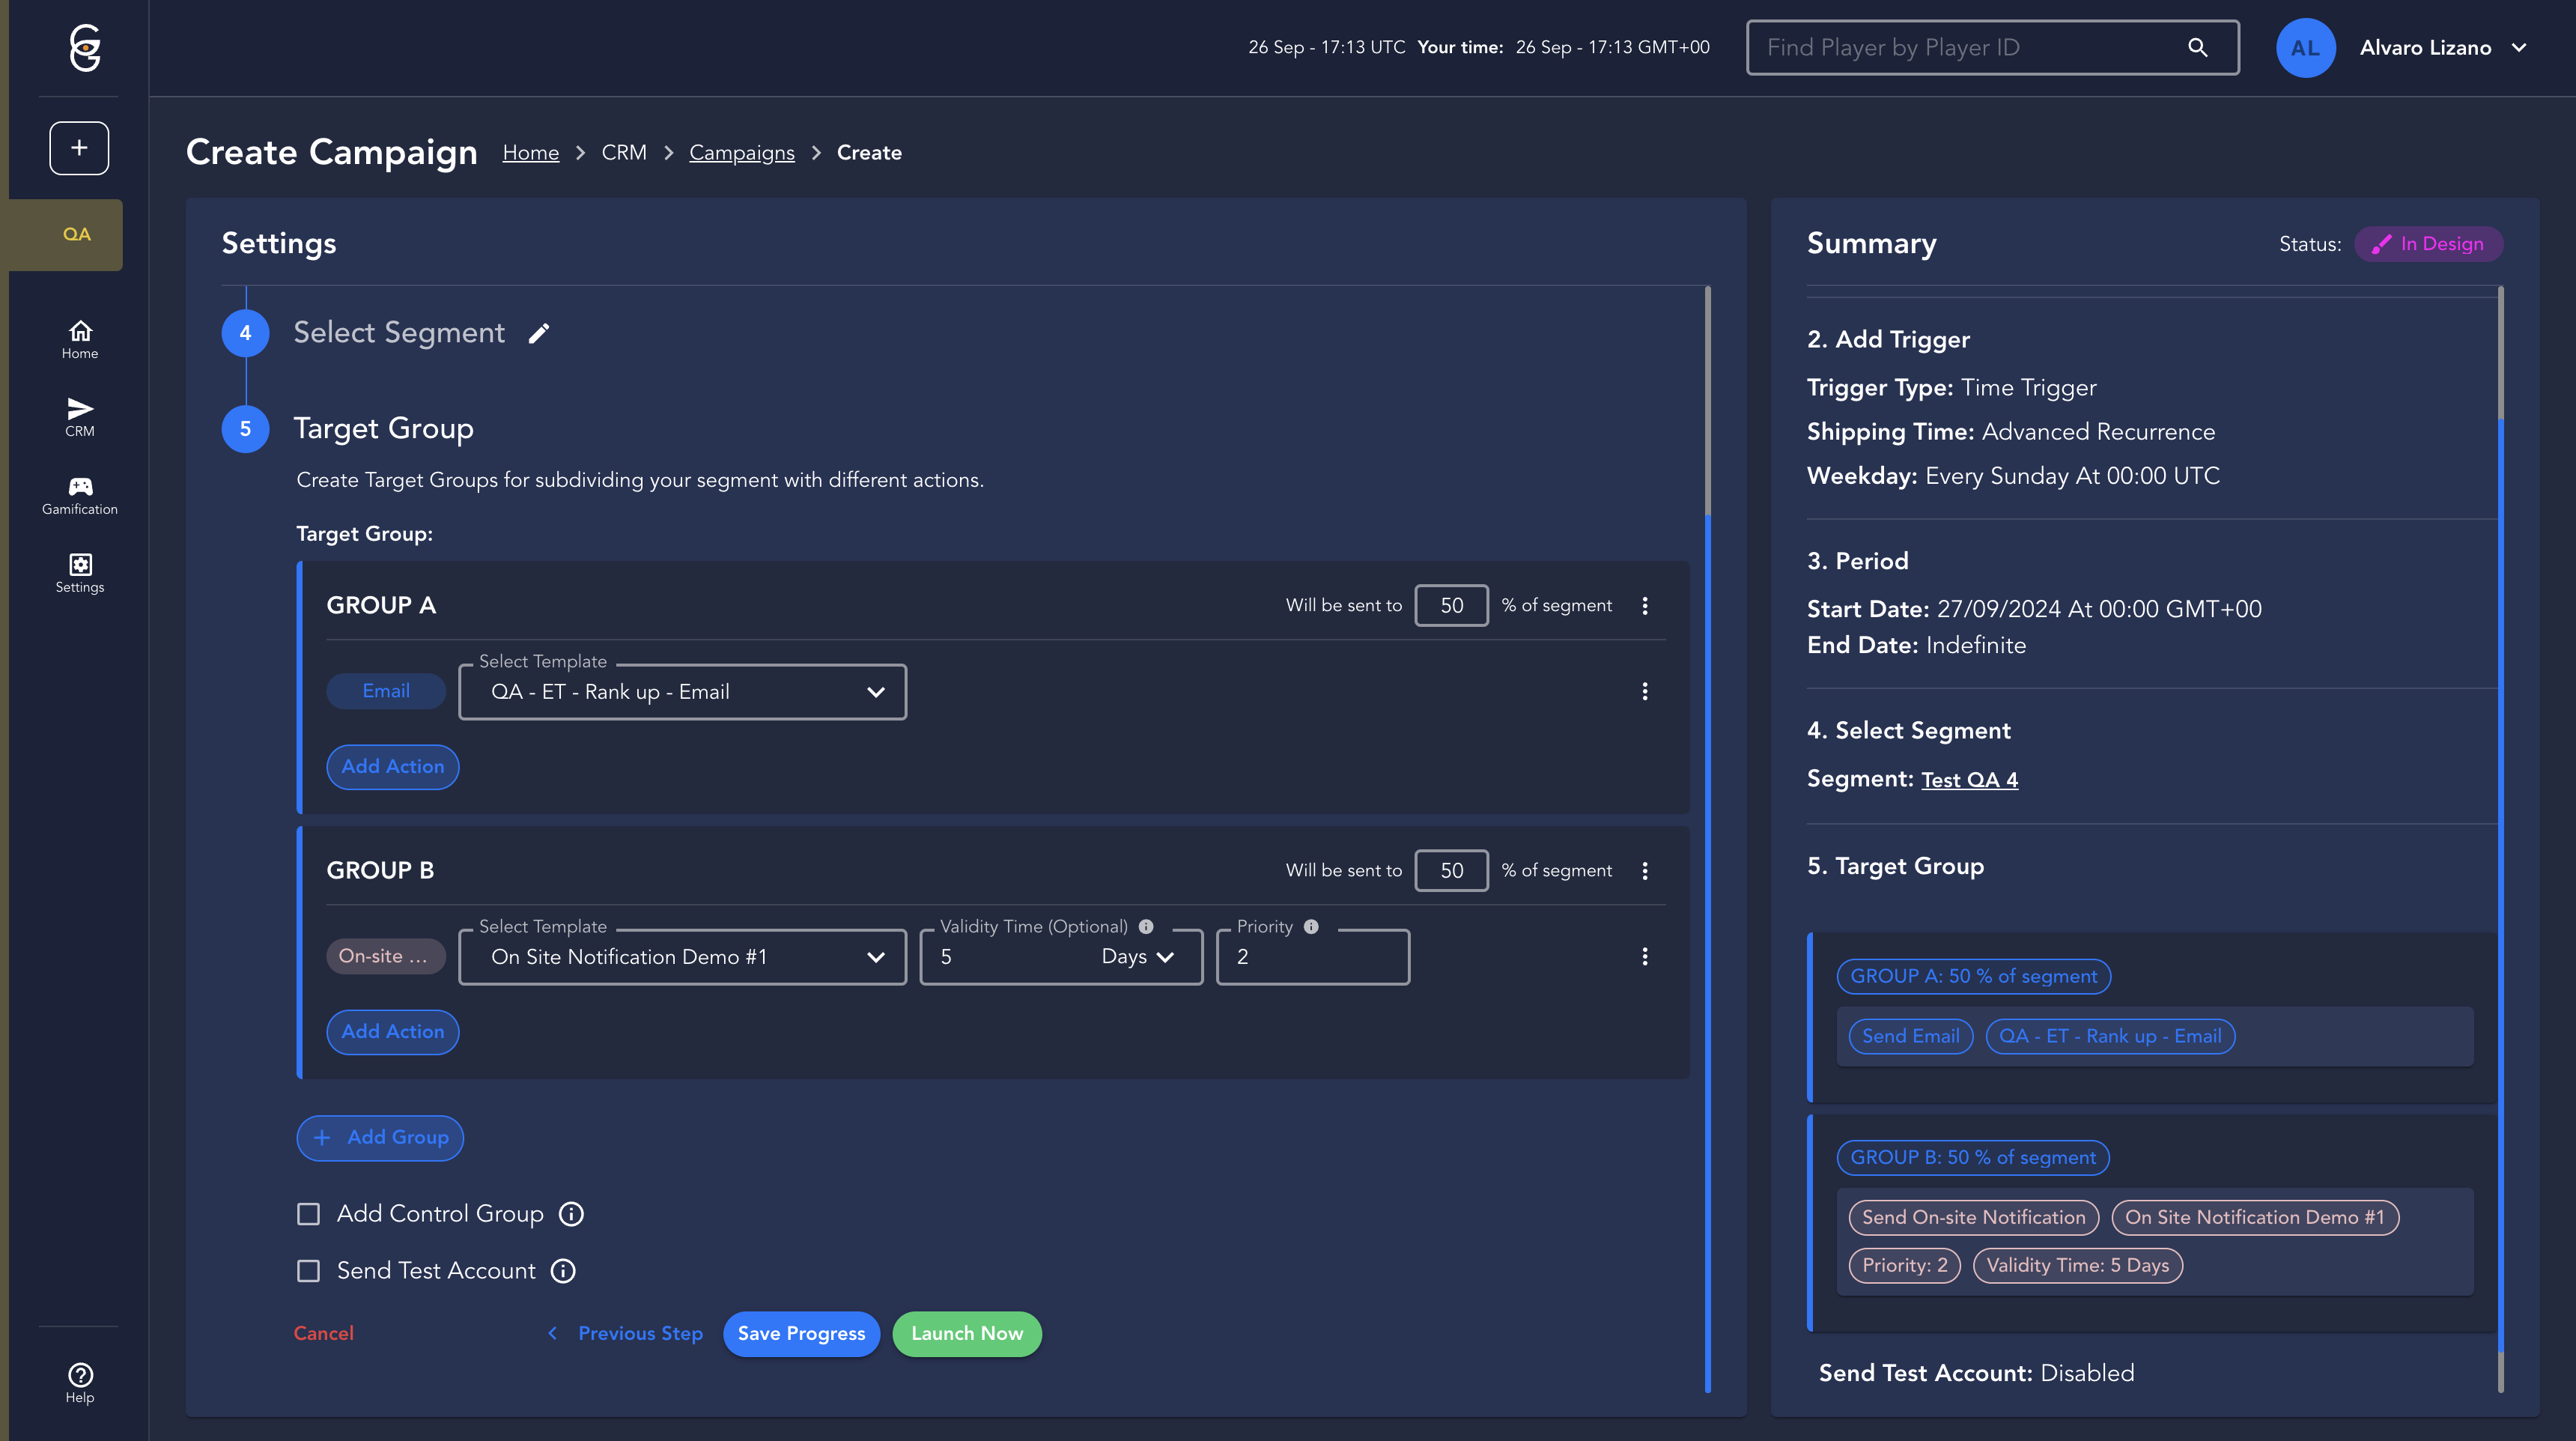This screenshot has width=2576, height=1441.
Task: Click the Add Control Group info icon
Action: [x=571, y=1214]
